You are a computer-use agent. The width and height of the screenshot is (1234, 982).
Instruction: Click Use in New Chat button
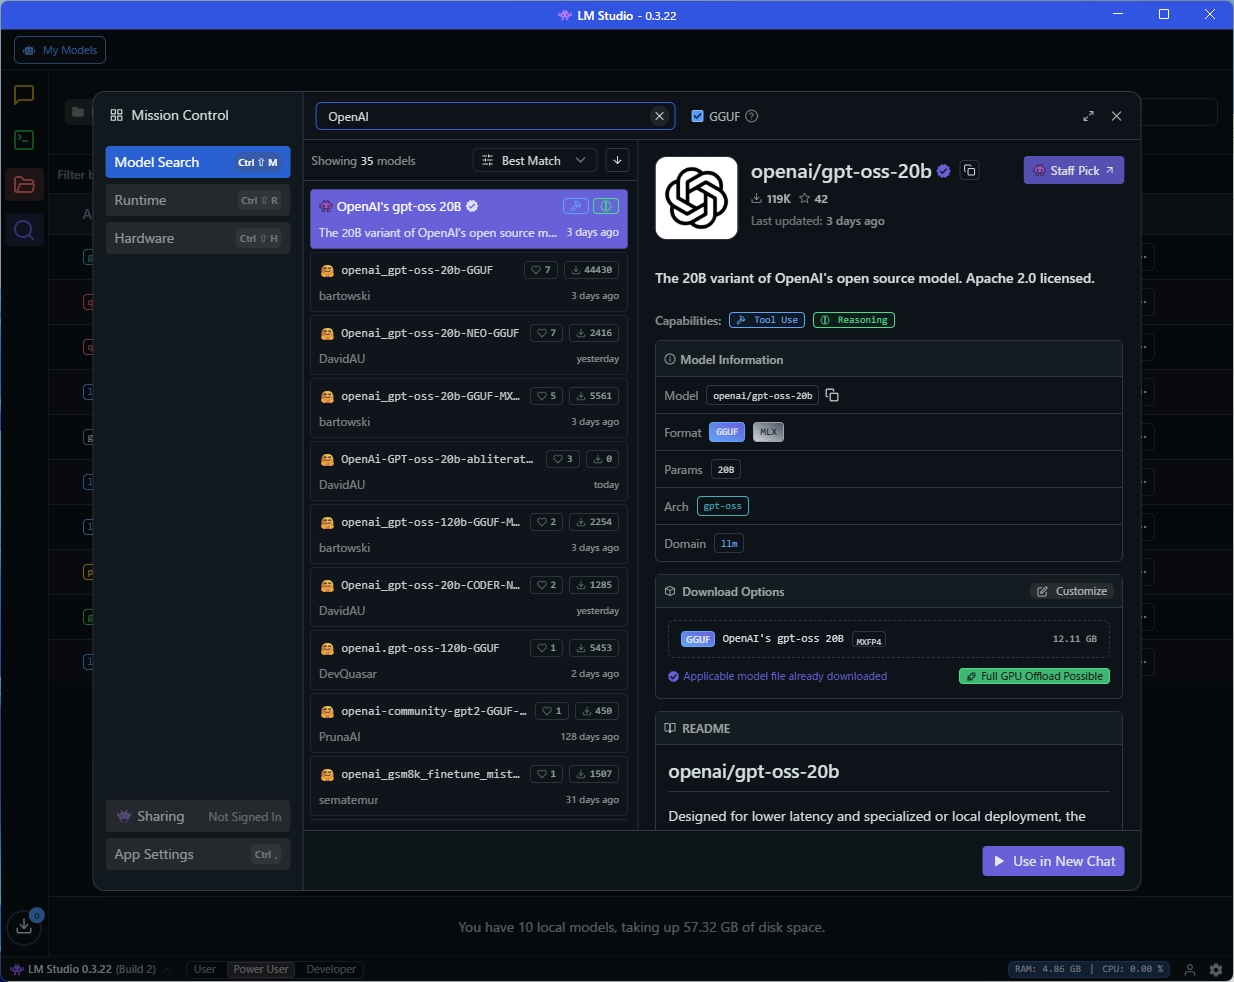click(x=1054, y=861)
